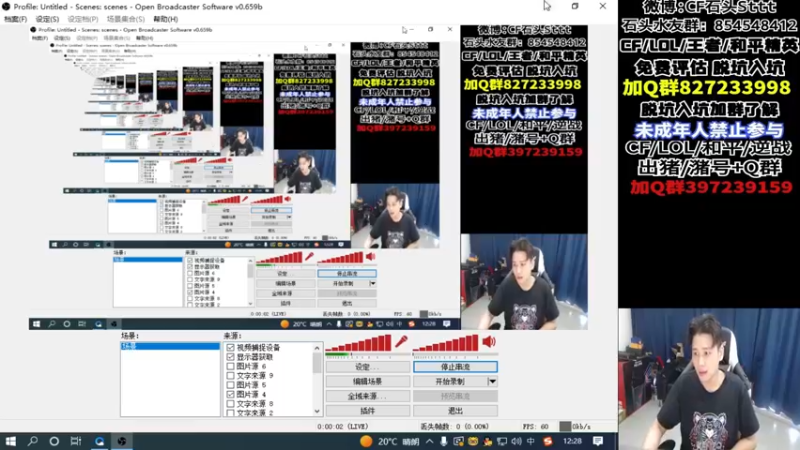Open the Windows Start menu
Screen dimensions: 800x450
(10, 441)
